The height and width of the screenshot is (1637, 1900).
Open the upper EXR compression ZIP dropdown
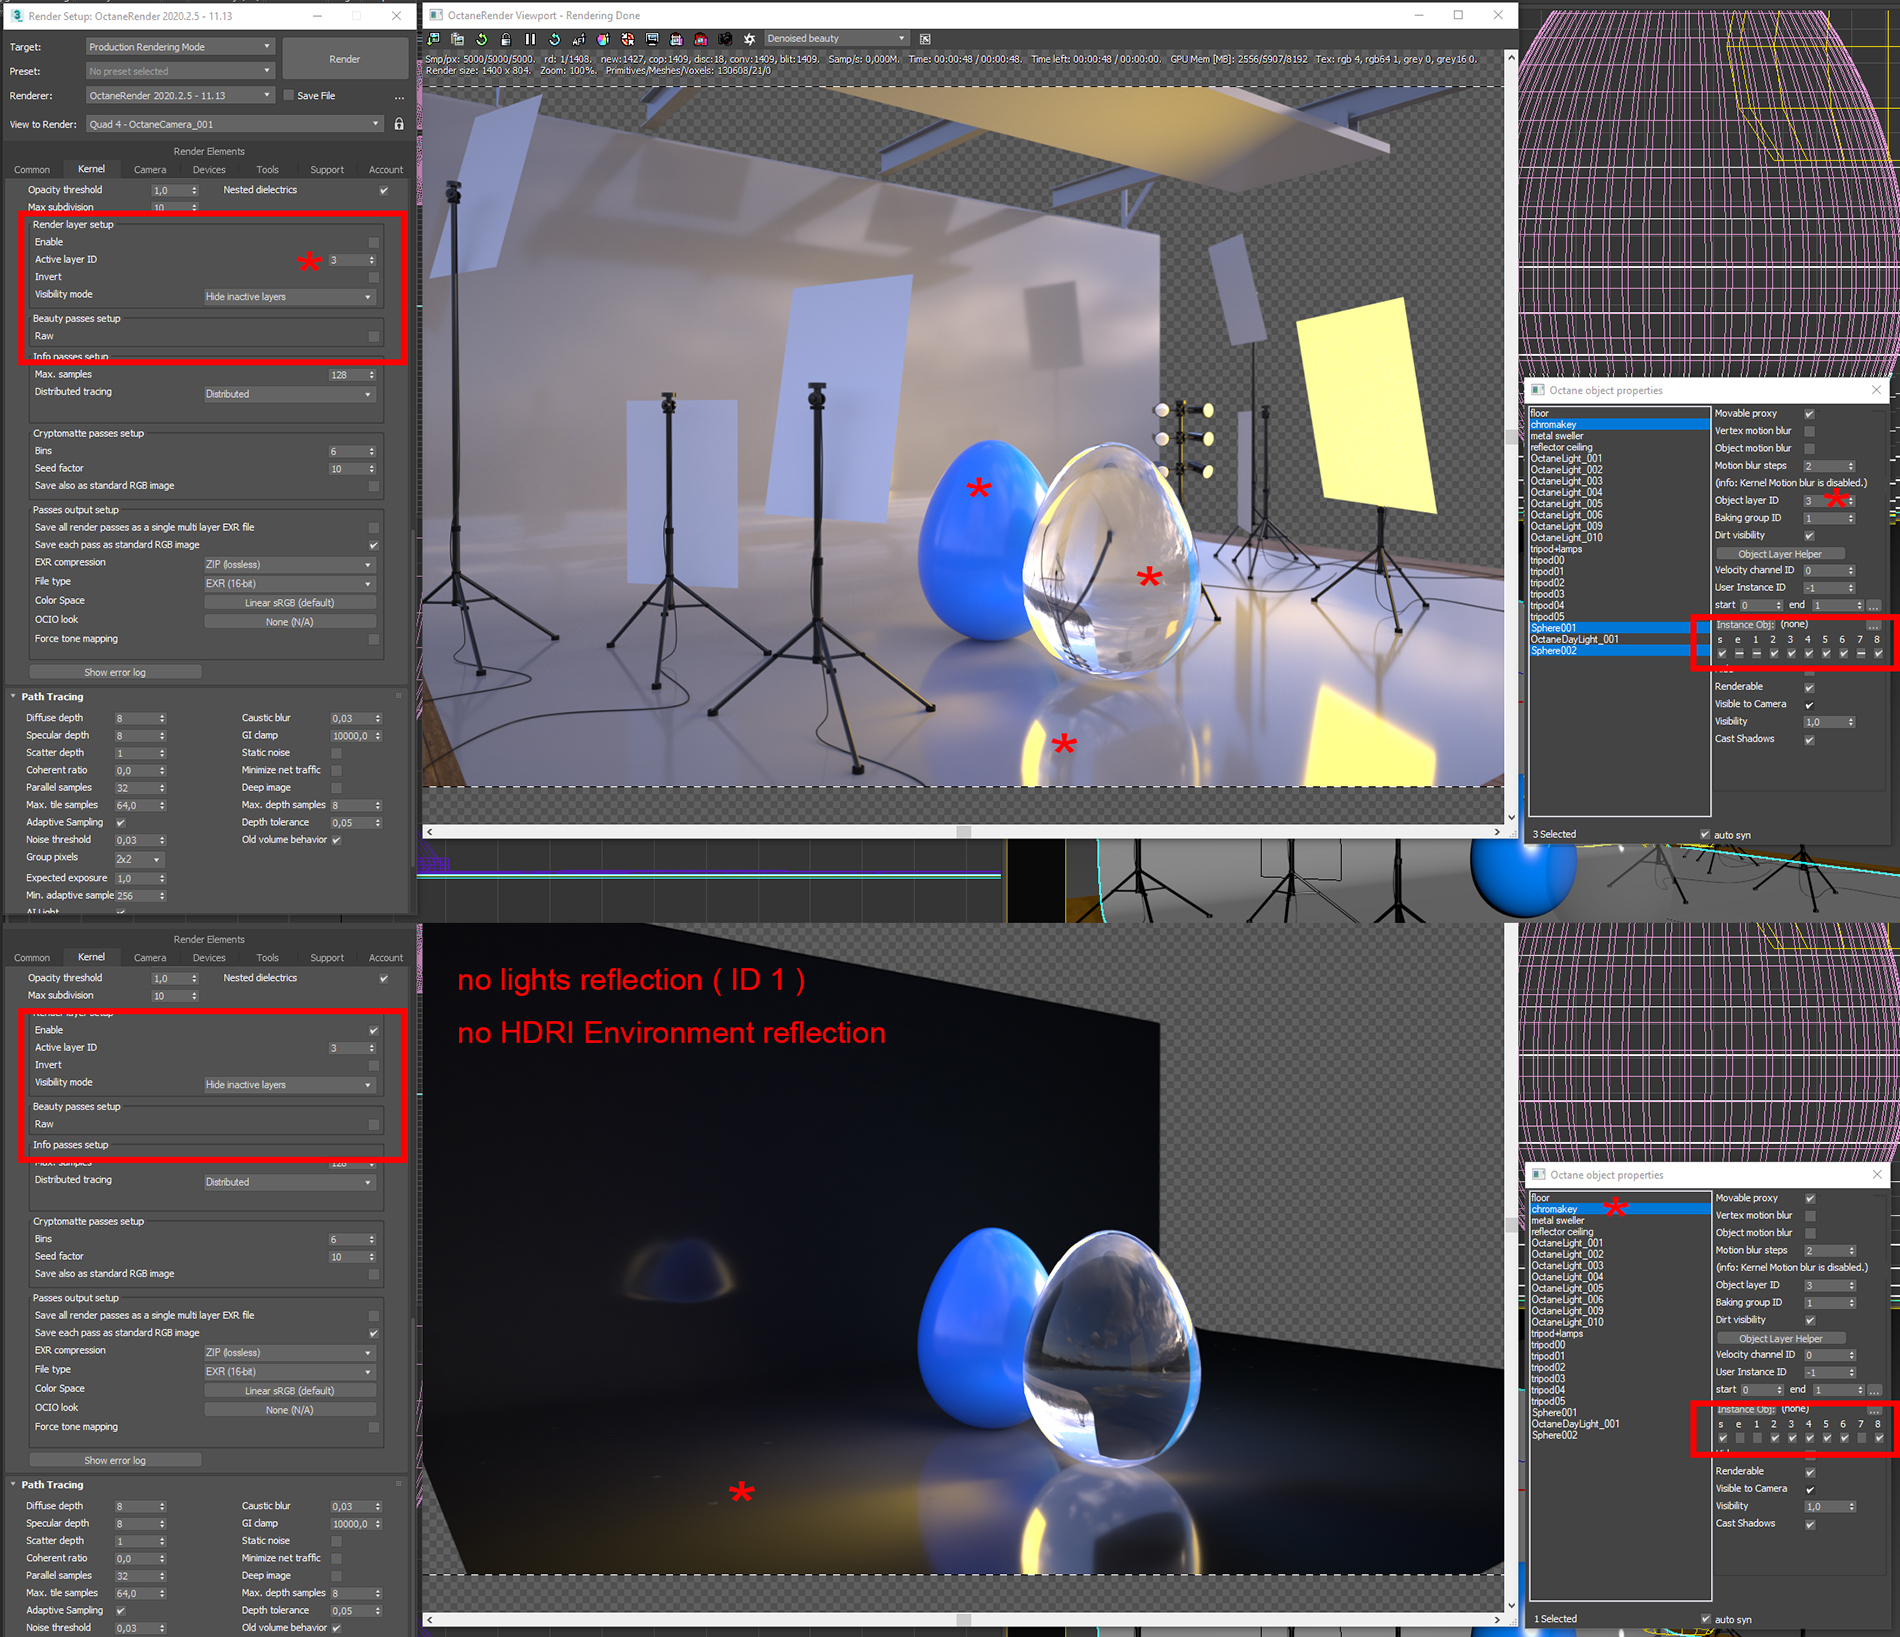[289, 565]
